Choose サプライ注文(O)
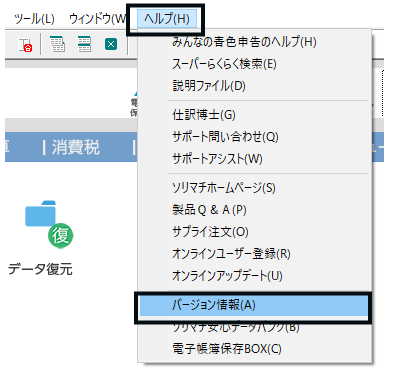This screenshot has height=377, width=396. 255,232
